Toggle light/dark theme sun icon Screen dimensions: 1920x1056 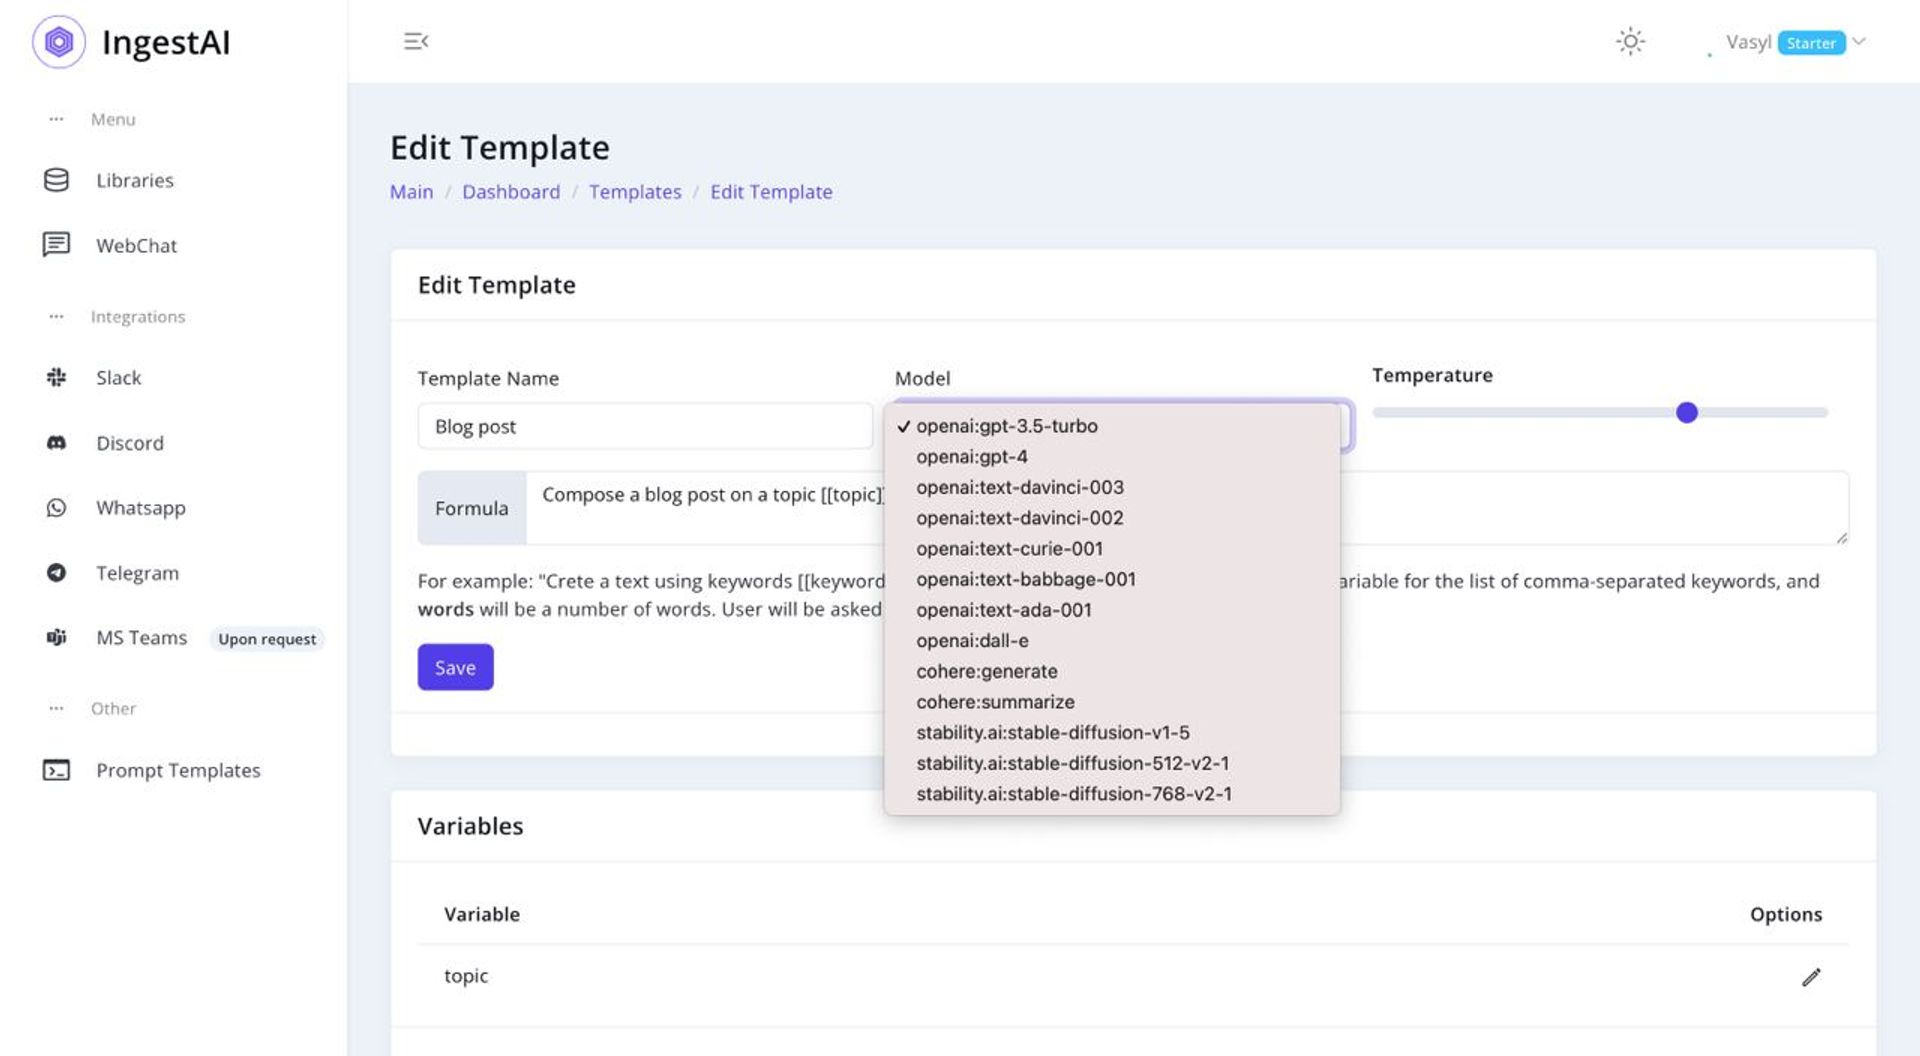[x=1630, y=42]
